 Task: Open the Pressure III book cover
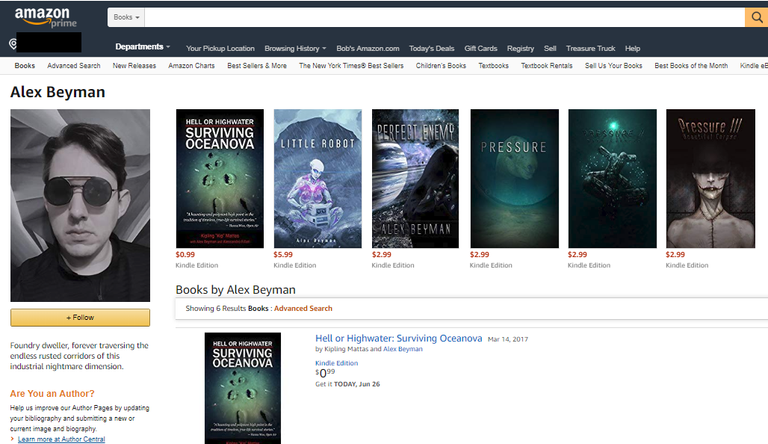(710, 178)
